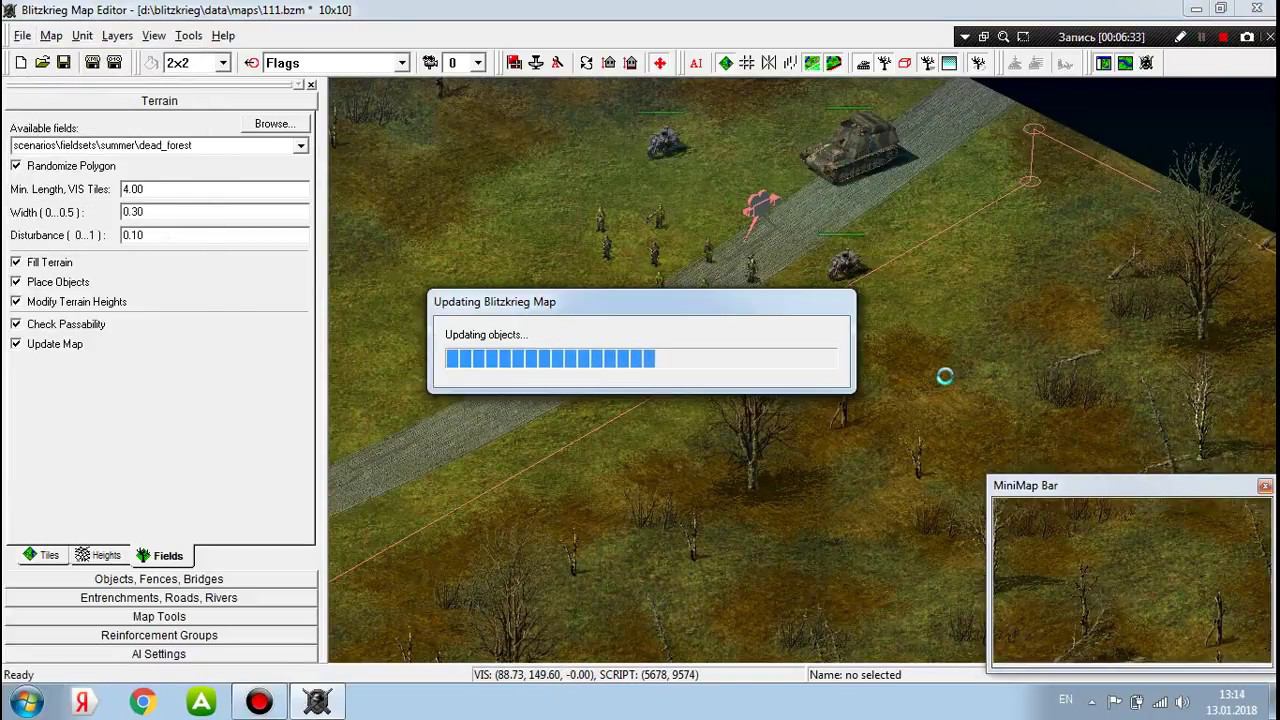Image resolution: width=1280 pixels, height=720 pixels.
Task: Click the Browse... button
Action: [x=274, y=124]
